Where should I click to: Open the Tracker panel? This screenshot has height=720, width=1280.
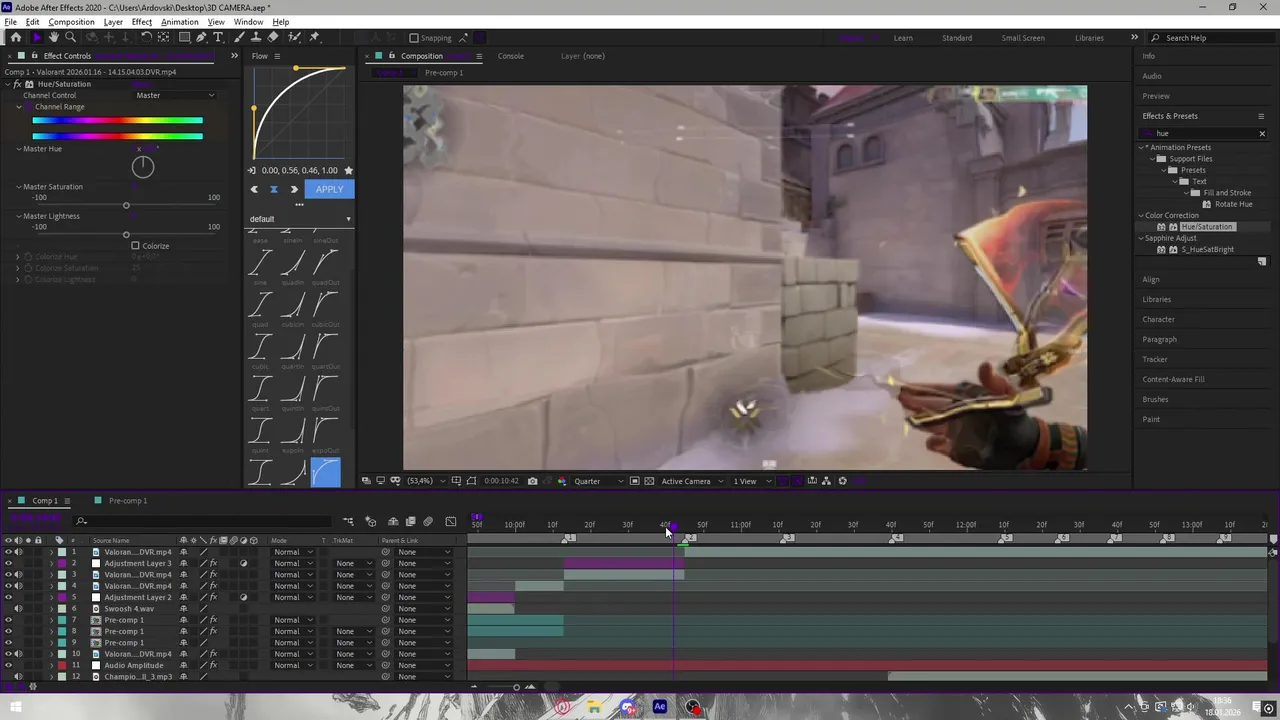[x=1155, y=359]
